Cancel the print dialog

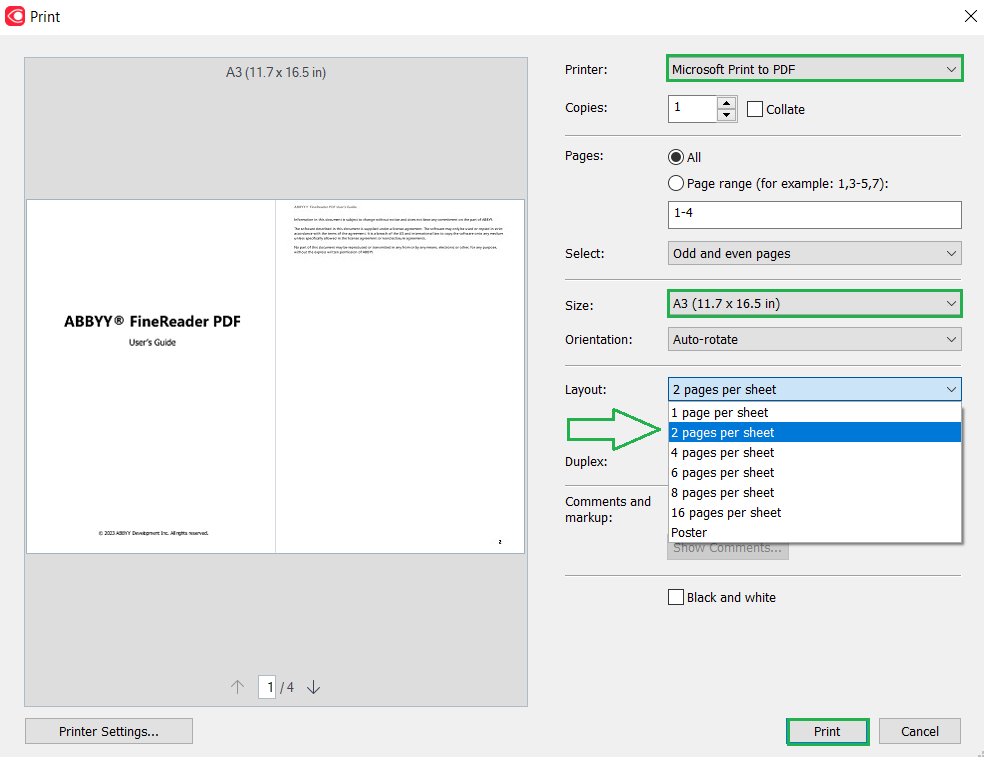(x=919, y=731)
